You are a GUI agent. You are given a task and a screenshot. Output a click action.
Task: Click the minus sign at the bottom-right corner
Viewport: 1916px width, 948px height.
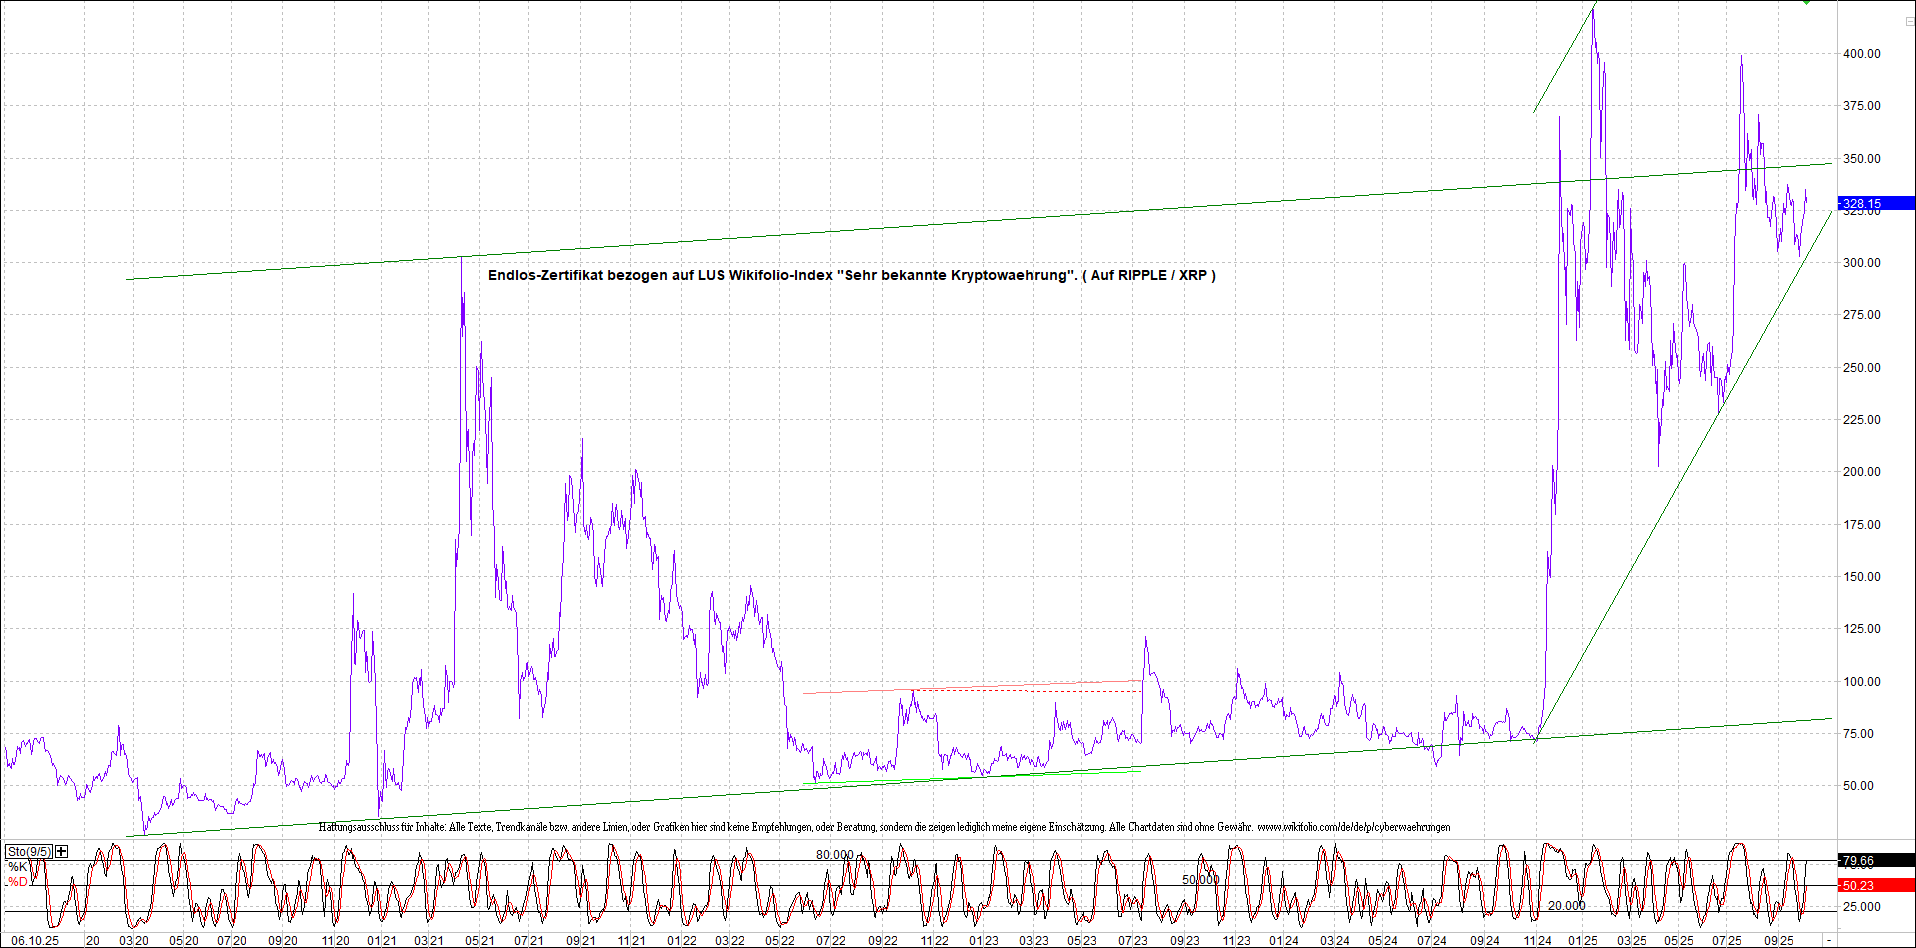click(1829, 940)
